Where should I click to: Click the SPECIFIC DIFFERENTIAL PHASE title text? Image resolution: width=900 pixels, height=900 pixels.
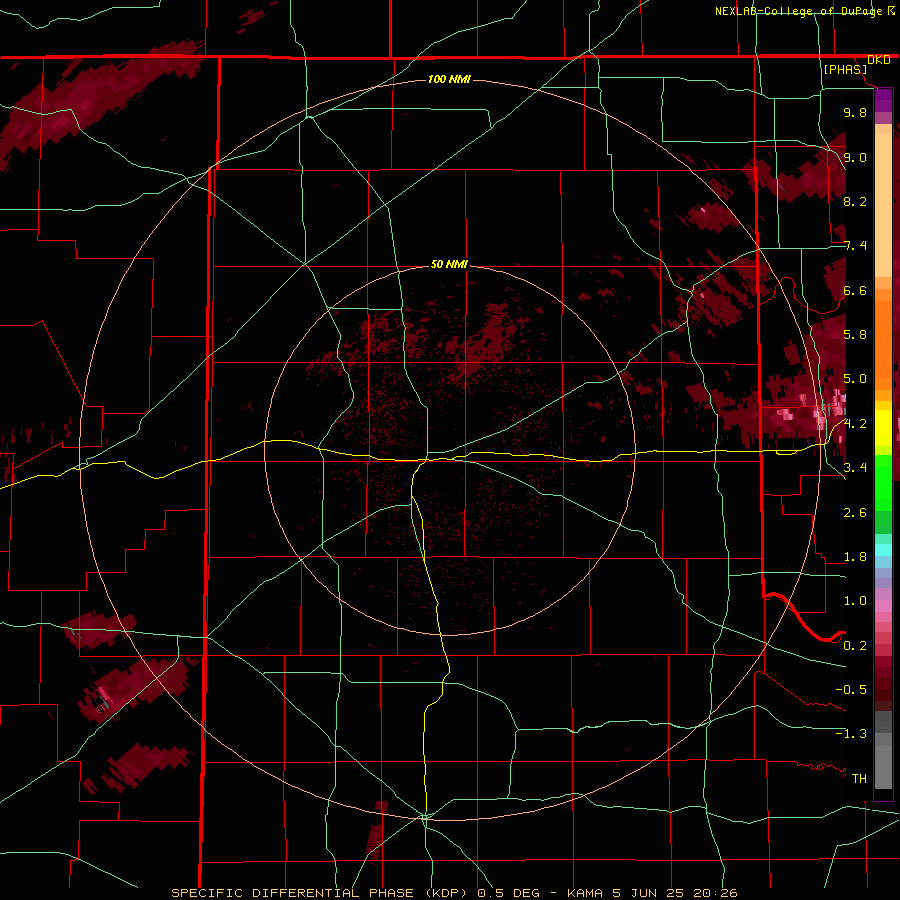click(x=292, y=893)
